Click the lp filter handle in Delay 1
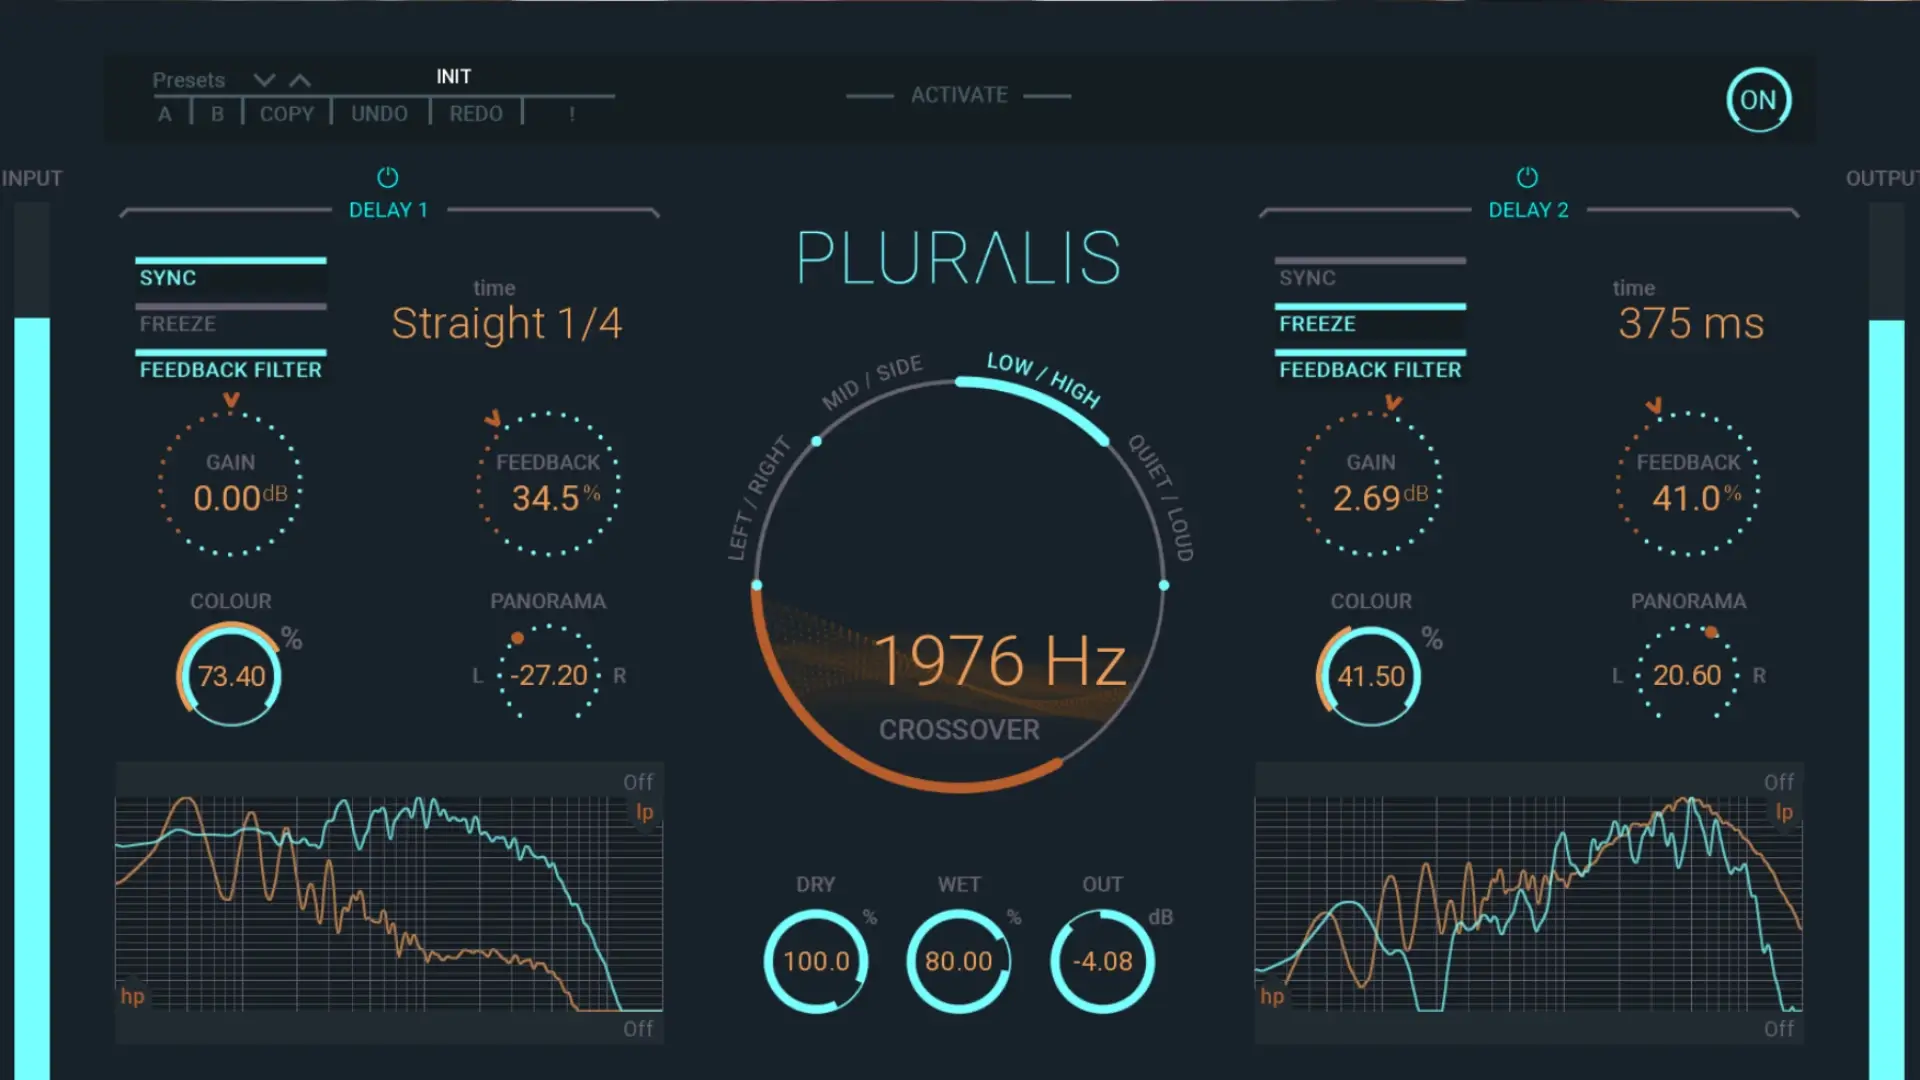The height and width of the screenshot is (1080, 1920). [645, 812]
